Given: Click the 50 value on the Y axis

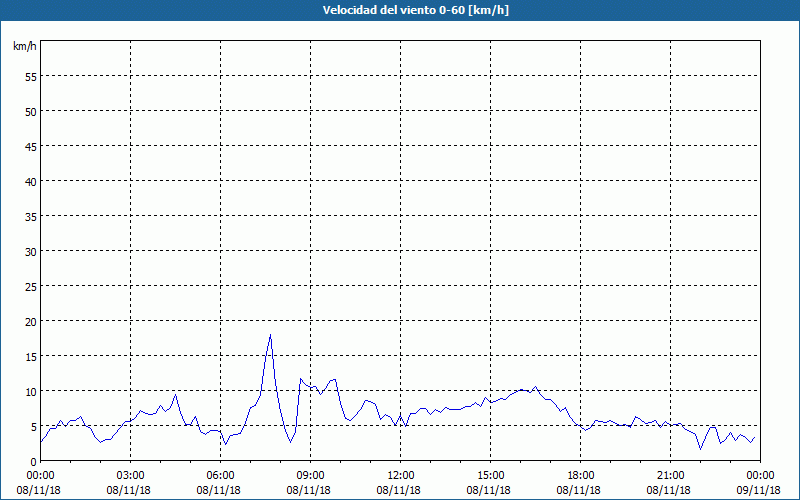Looking at the screenshot, I should pyautogui.click(x=31, y=111).
